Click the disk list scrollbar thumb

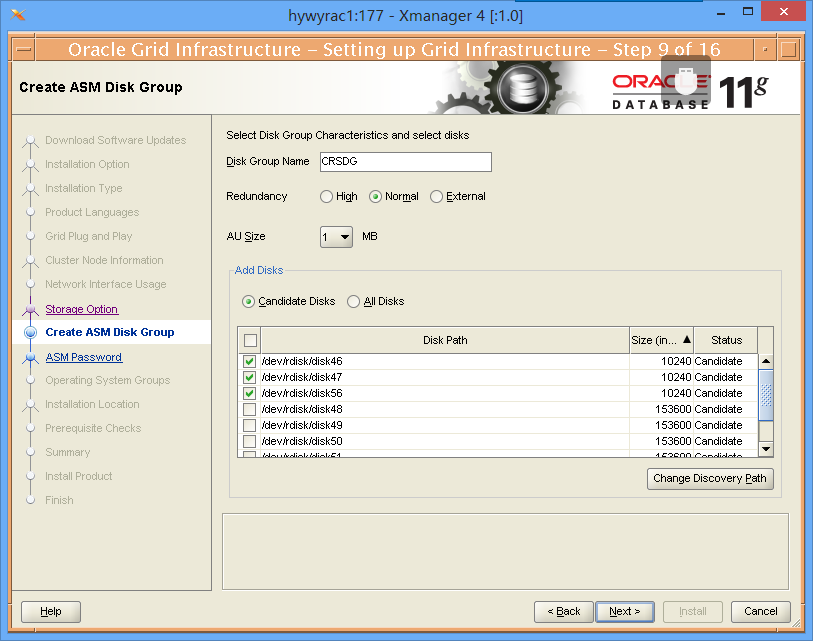pos(766,395)
